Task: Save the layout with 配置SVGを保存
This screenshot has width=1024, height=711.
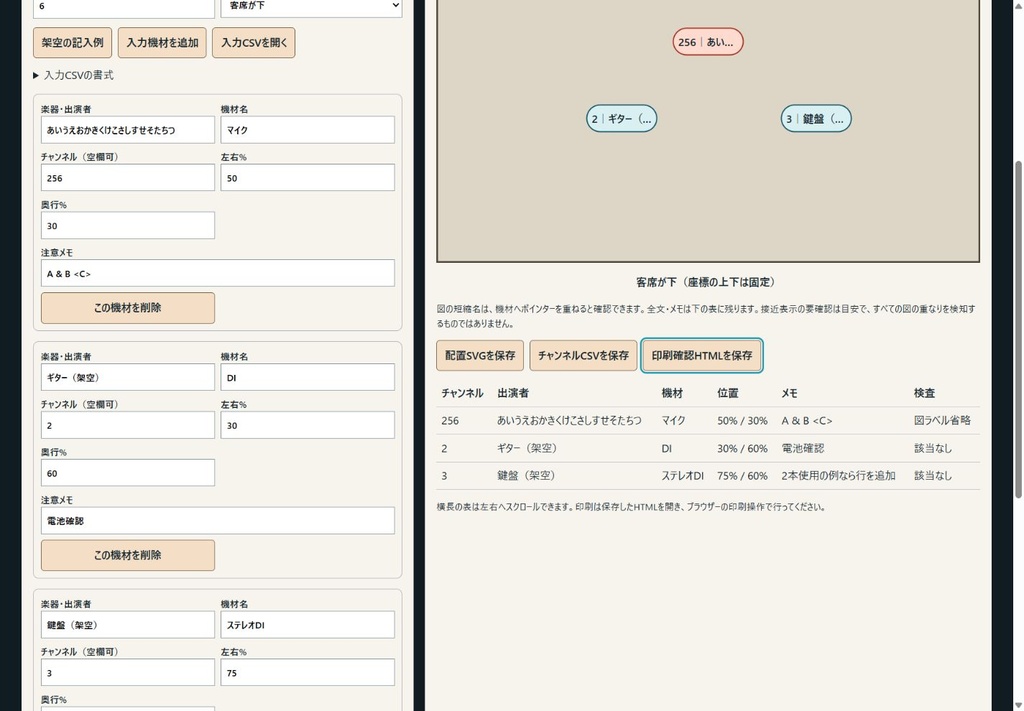Action: coord(480,355)
